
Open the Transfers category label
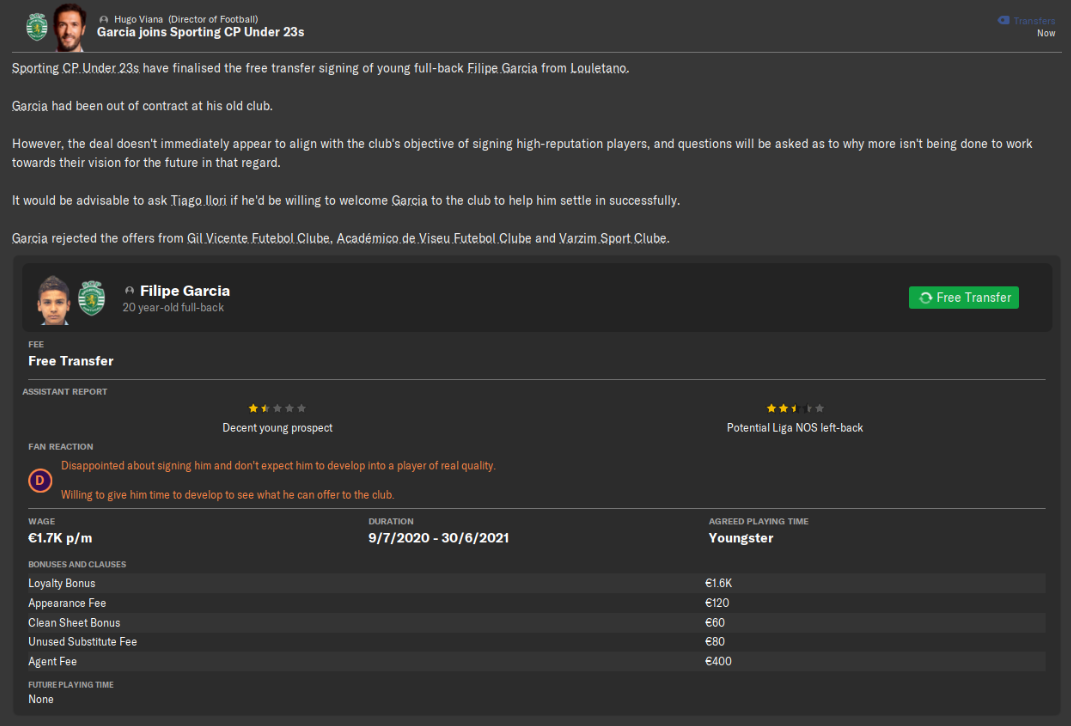coord(1034,20)
